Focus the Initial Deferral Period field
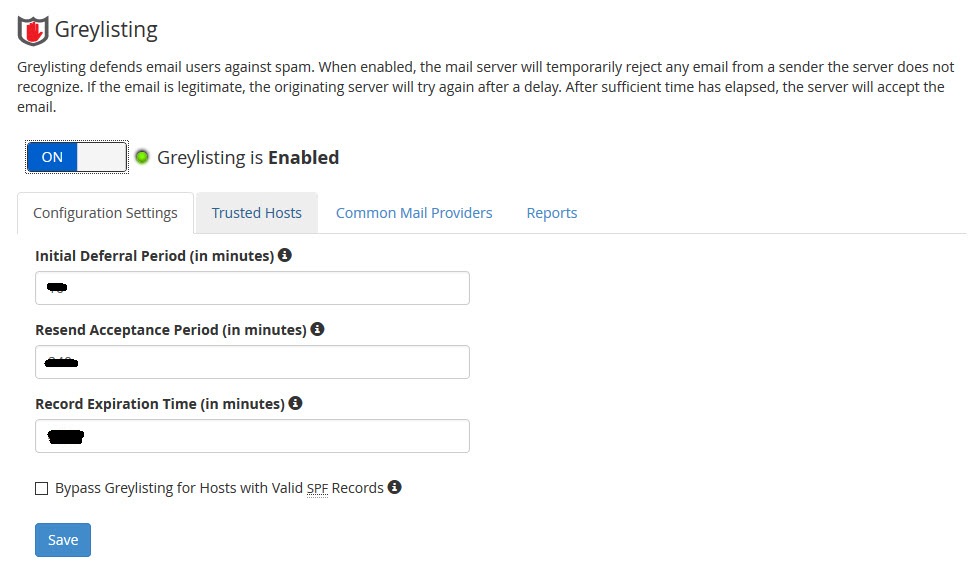 pos(252,288)
